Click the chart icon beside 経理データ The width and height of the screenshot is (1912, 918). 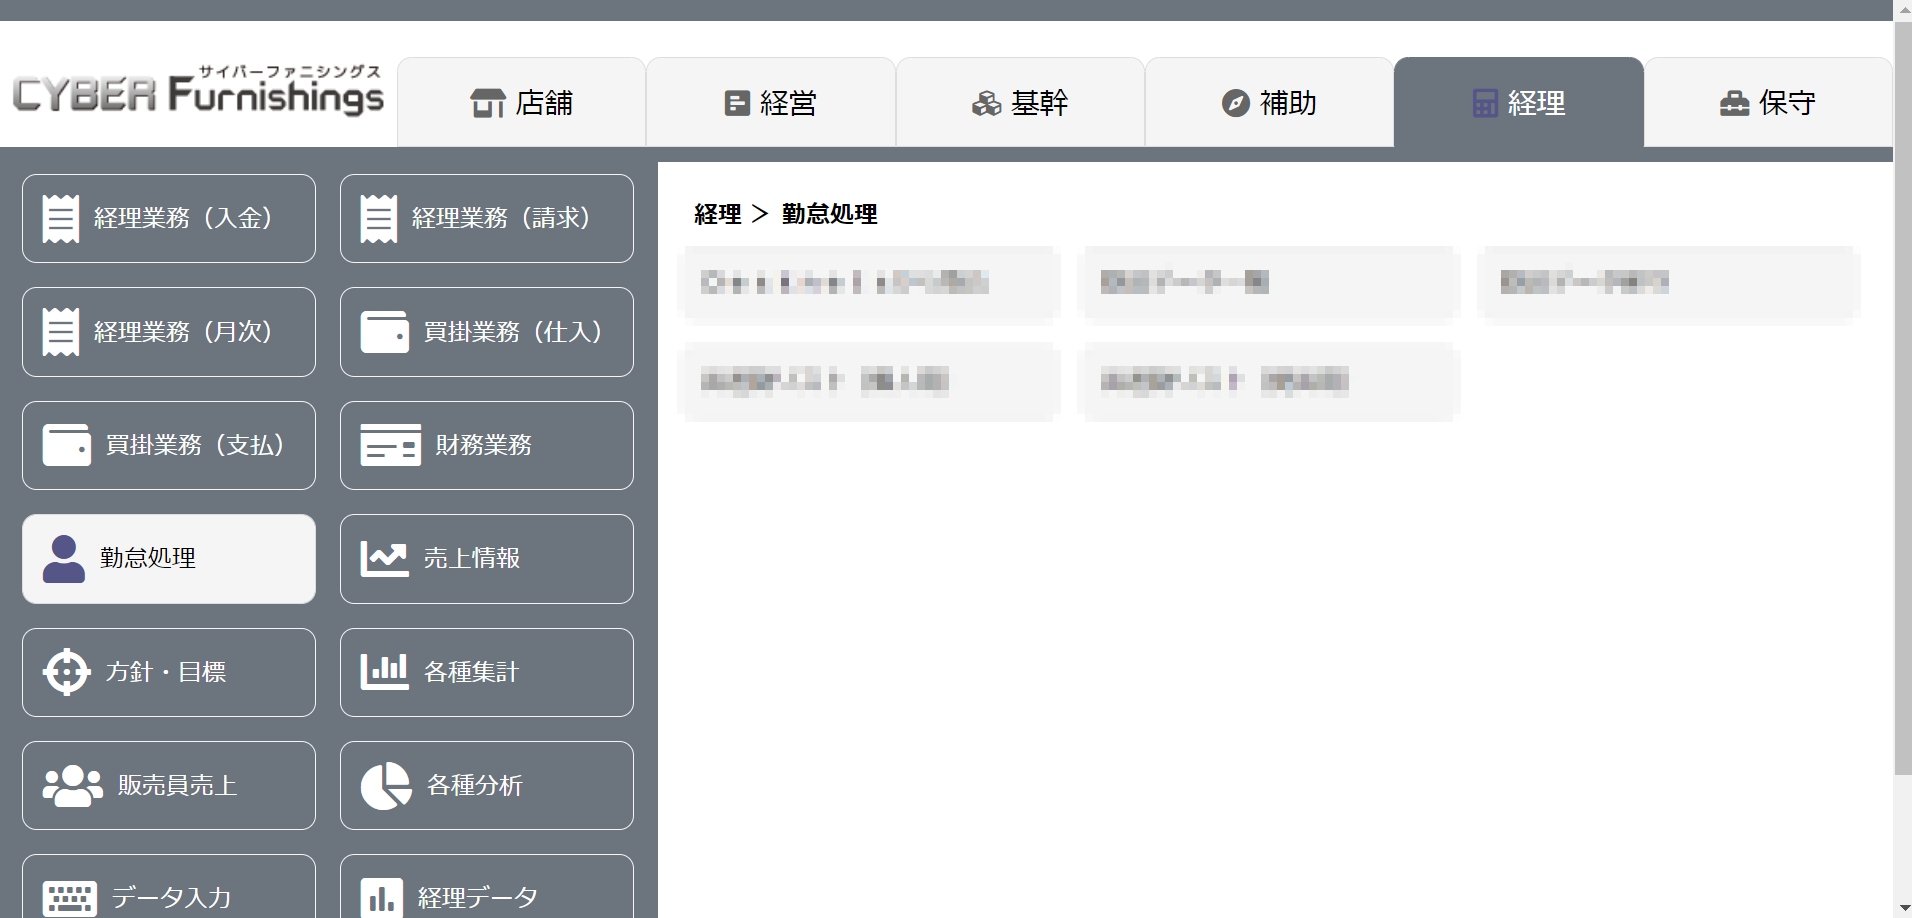click(x=382, y=898)
